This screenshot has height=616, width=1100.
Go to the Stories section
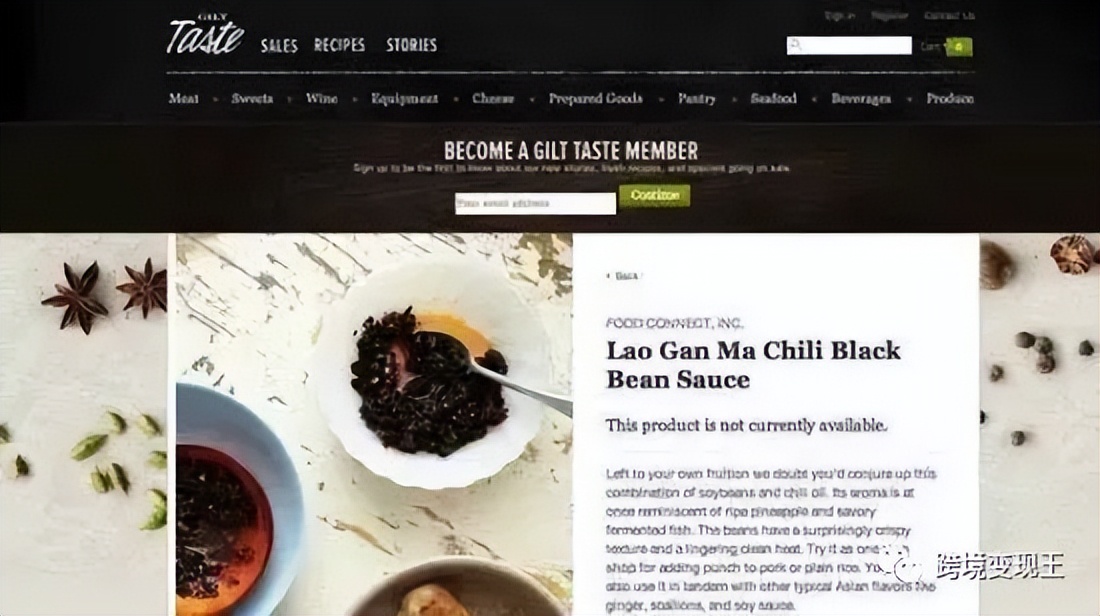point(412,45)
